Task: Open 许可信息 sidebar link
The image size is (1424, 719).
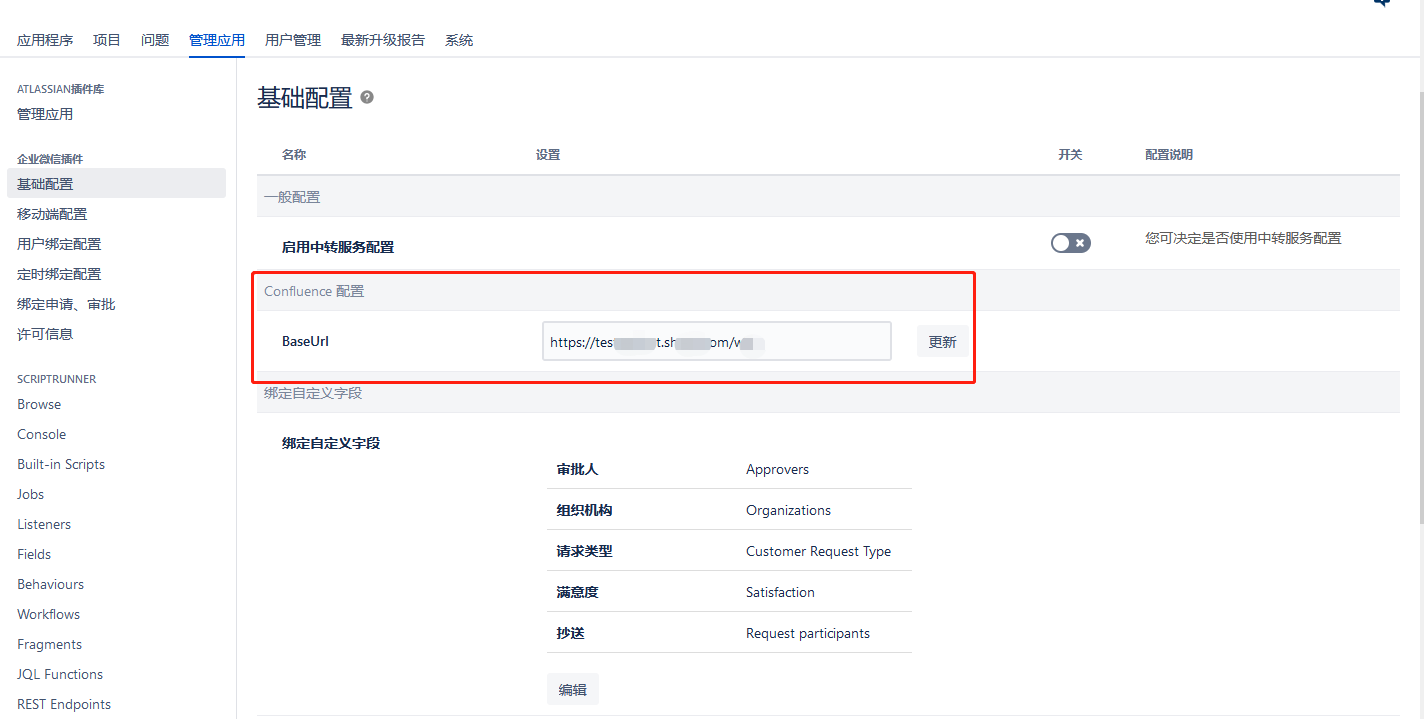Action: pyautogui.click(x=45, y=334)
